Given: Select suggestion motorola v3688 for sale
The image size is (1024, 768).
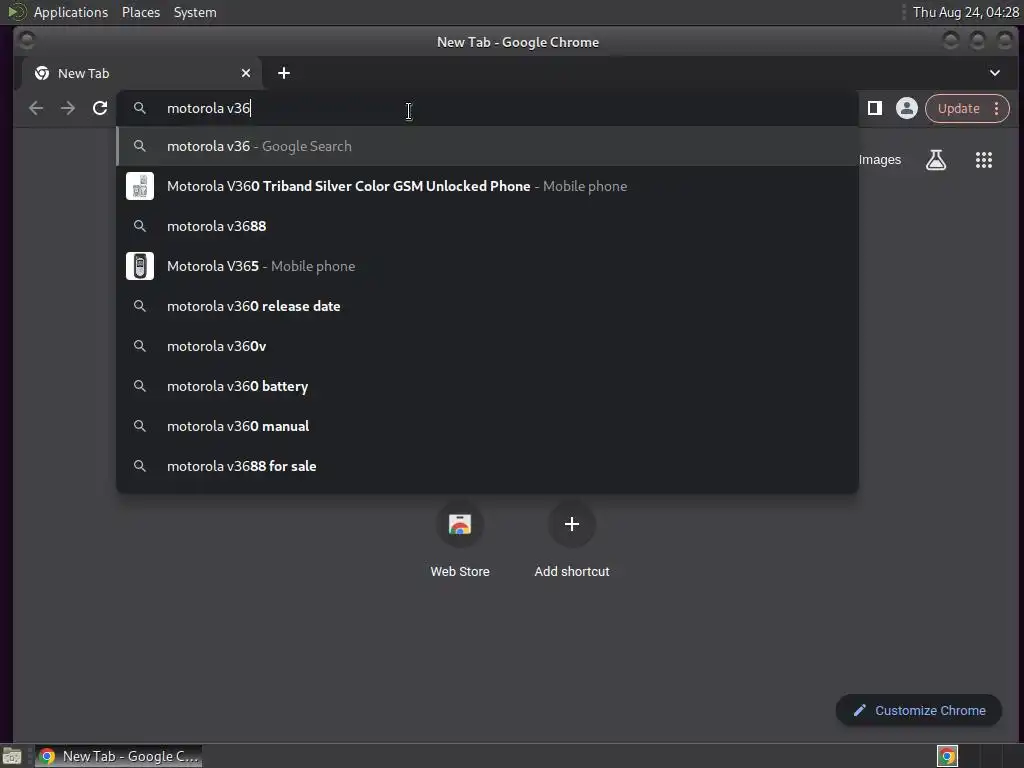Looking at the screenshot, I should click(x=487, y=466).
